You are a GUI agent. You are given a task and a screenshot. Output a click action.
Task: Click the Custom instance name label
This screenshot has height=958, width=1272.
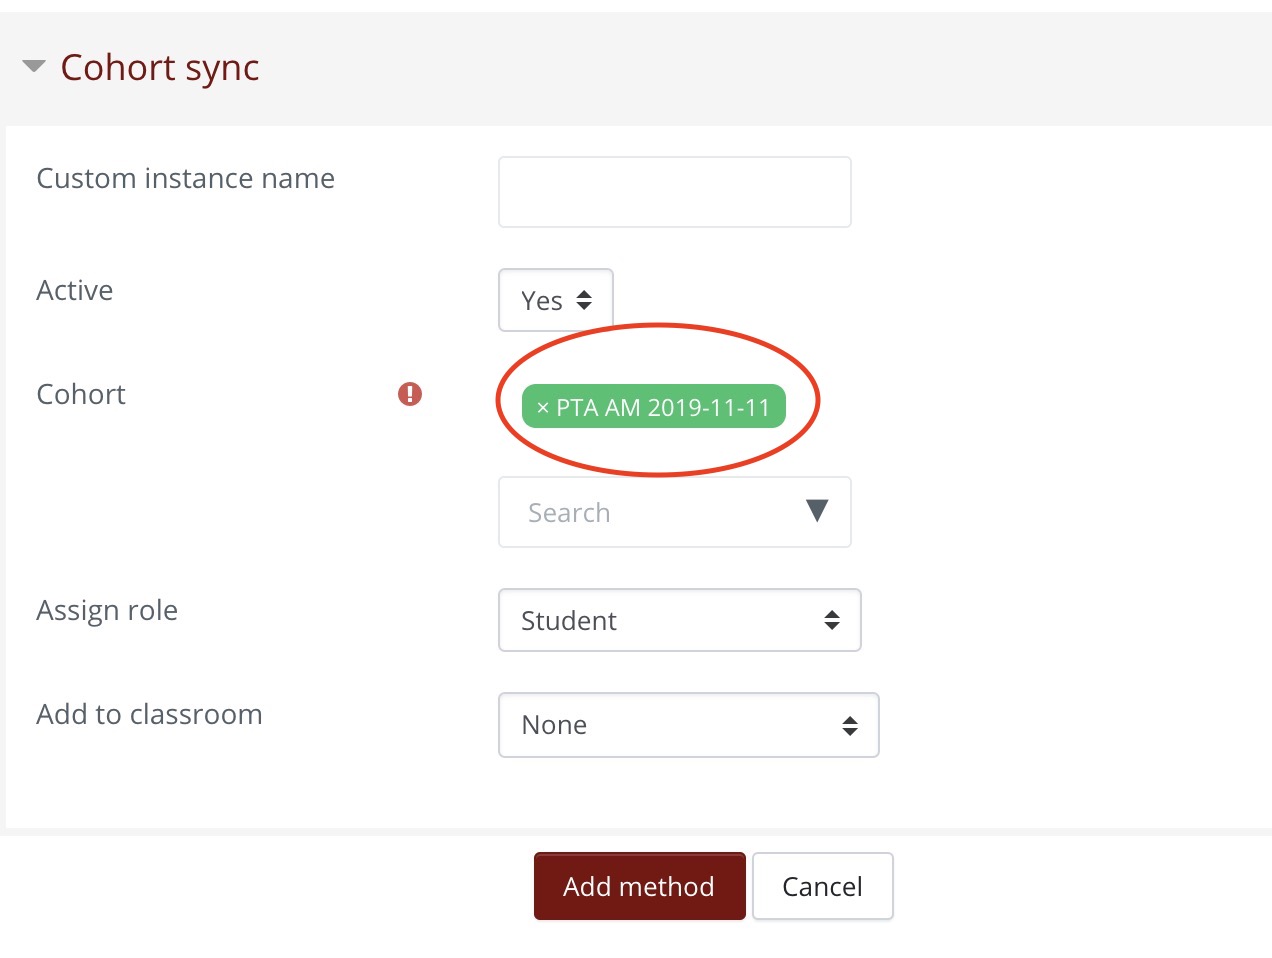[x=185, y=178]
